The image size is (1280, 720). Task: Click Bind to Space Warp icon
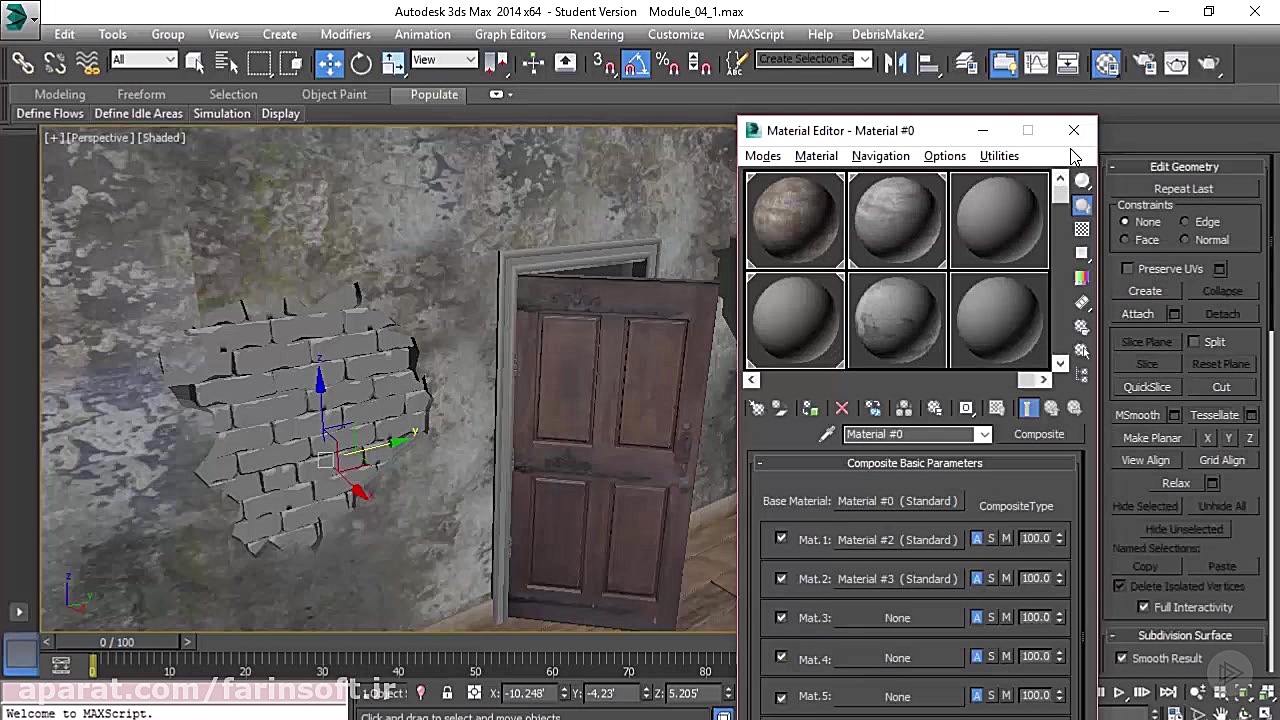[x=87, y=63]
